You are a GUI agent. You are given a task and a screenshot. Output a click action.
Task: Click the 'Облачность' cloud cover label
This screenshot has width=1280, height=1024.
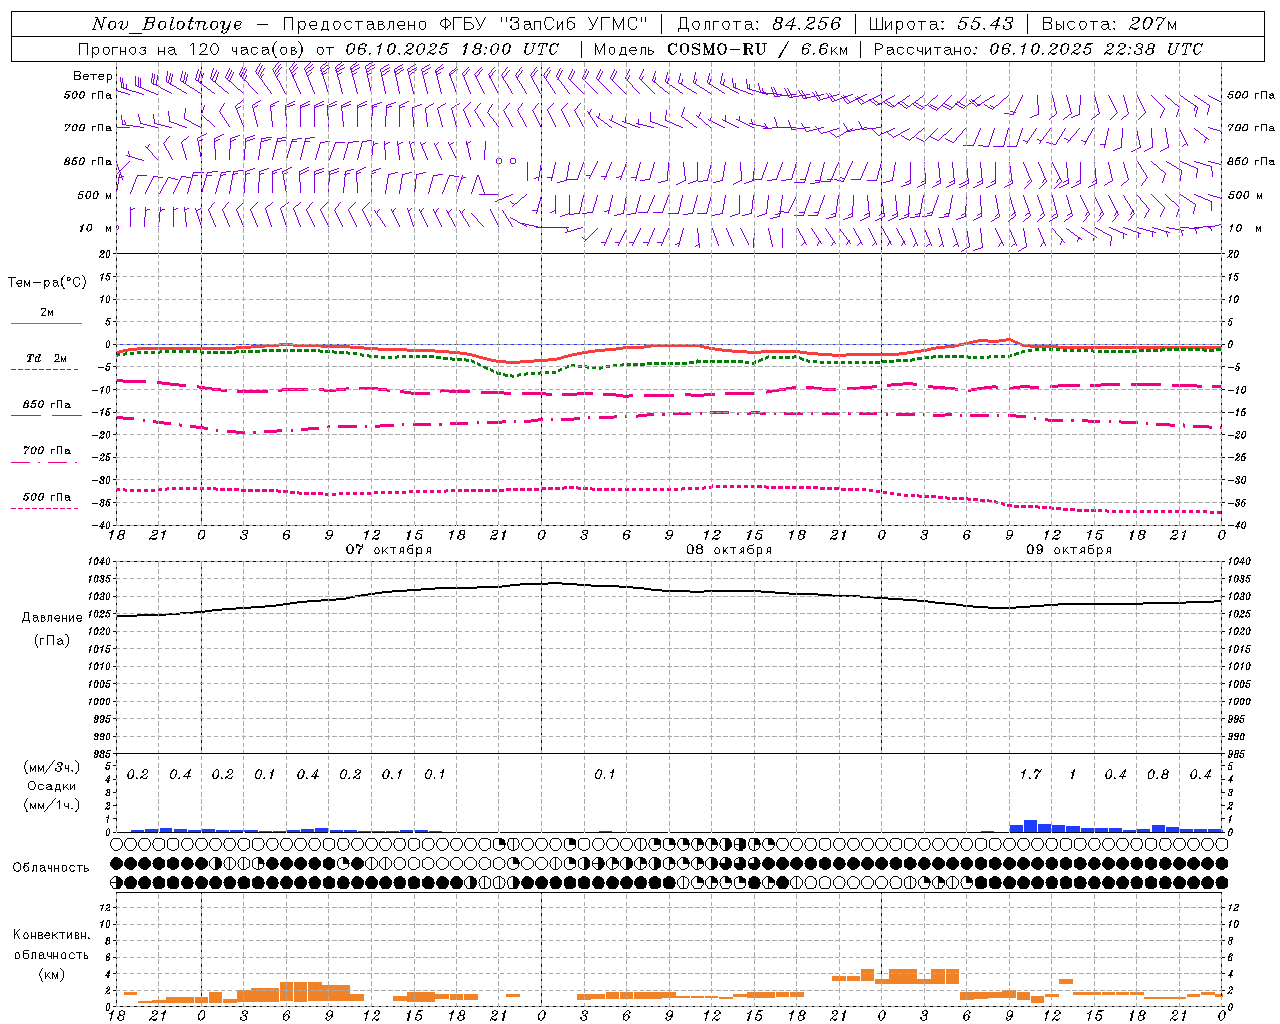pos(51,868)
